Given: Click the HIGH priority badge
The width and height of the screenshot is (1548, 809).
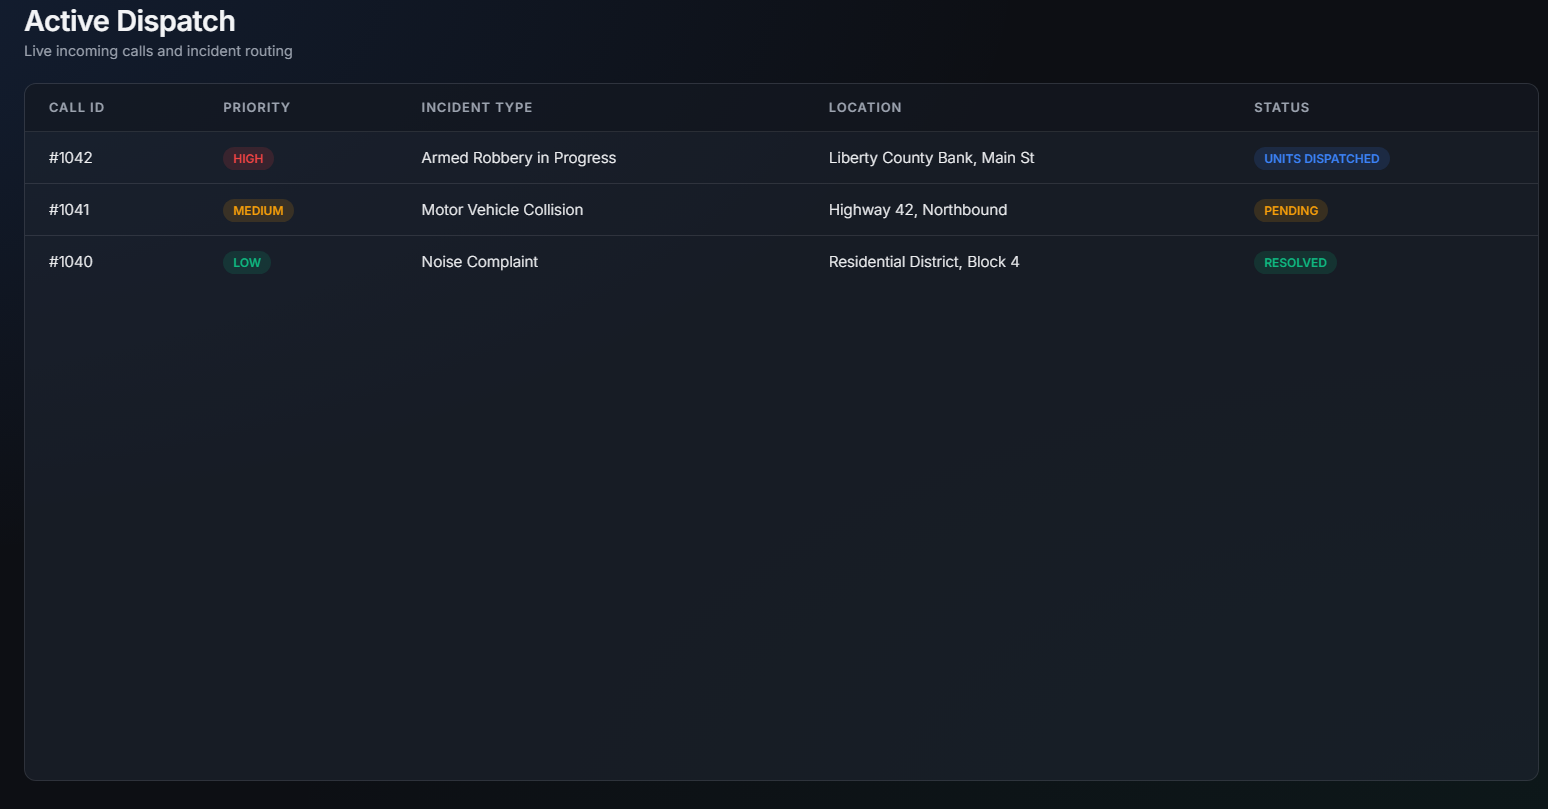Looking at the screenshot, I should pos(248,158).
